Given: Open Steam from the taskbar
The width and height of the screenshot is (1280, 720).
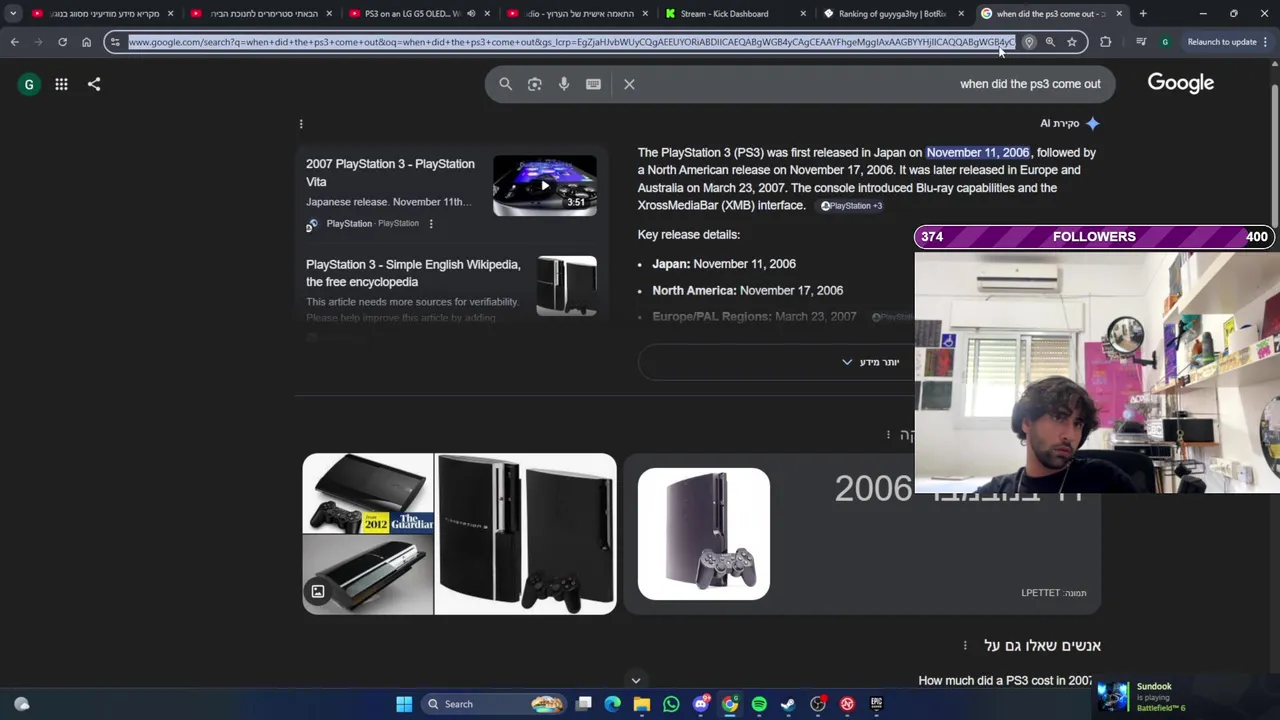Looking at the screenshot, I should click(x=788, y=704).
